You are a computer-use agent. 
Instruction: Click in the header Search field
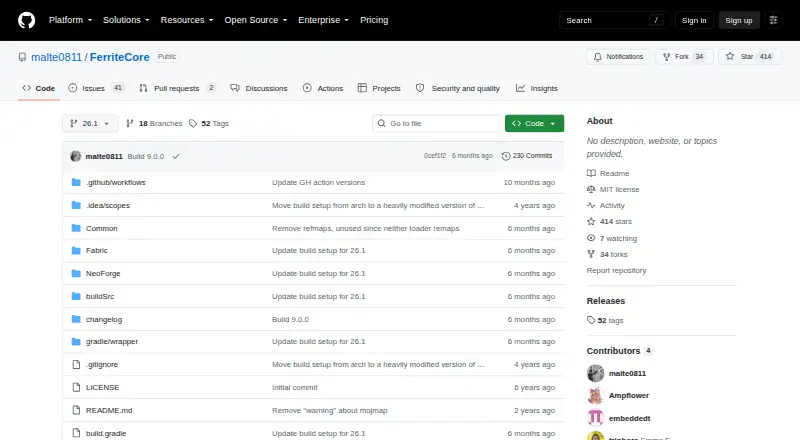pos(614,20)
